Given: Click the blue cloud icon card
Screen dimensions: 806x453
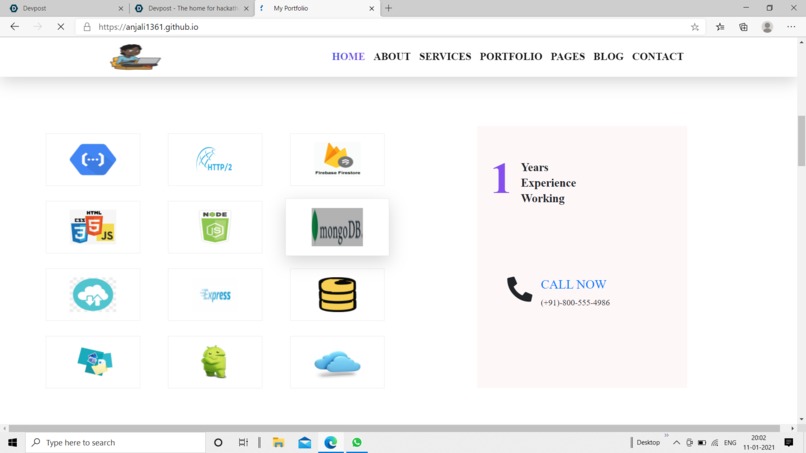Looking at the screenshot, I should [x=337, y=362].
